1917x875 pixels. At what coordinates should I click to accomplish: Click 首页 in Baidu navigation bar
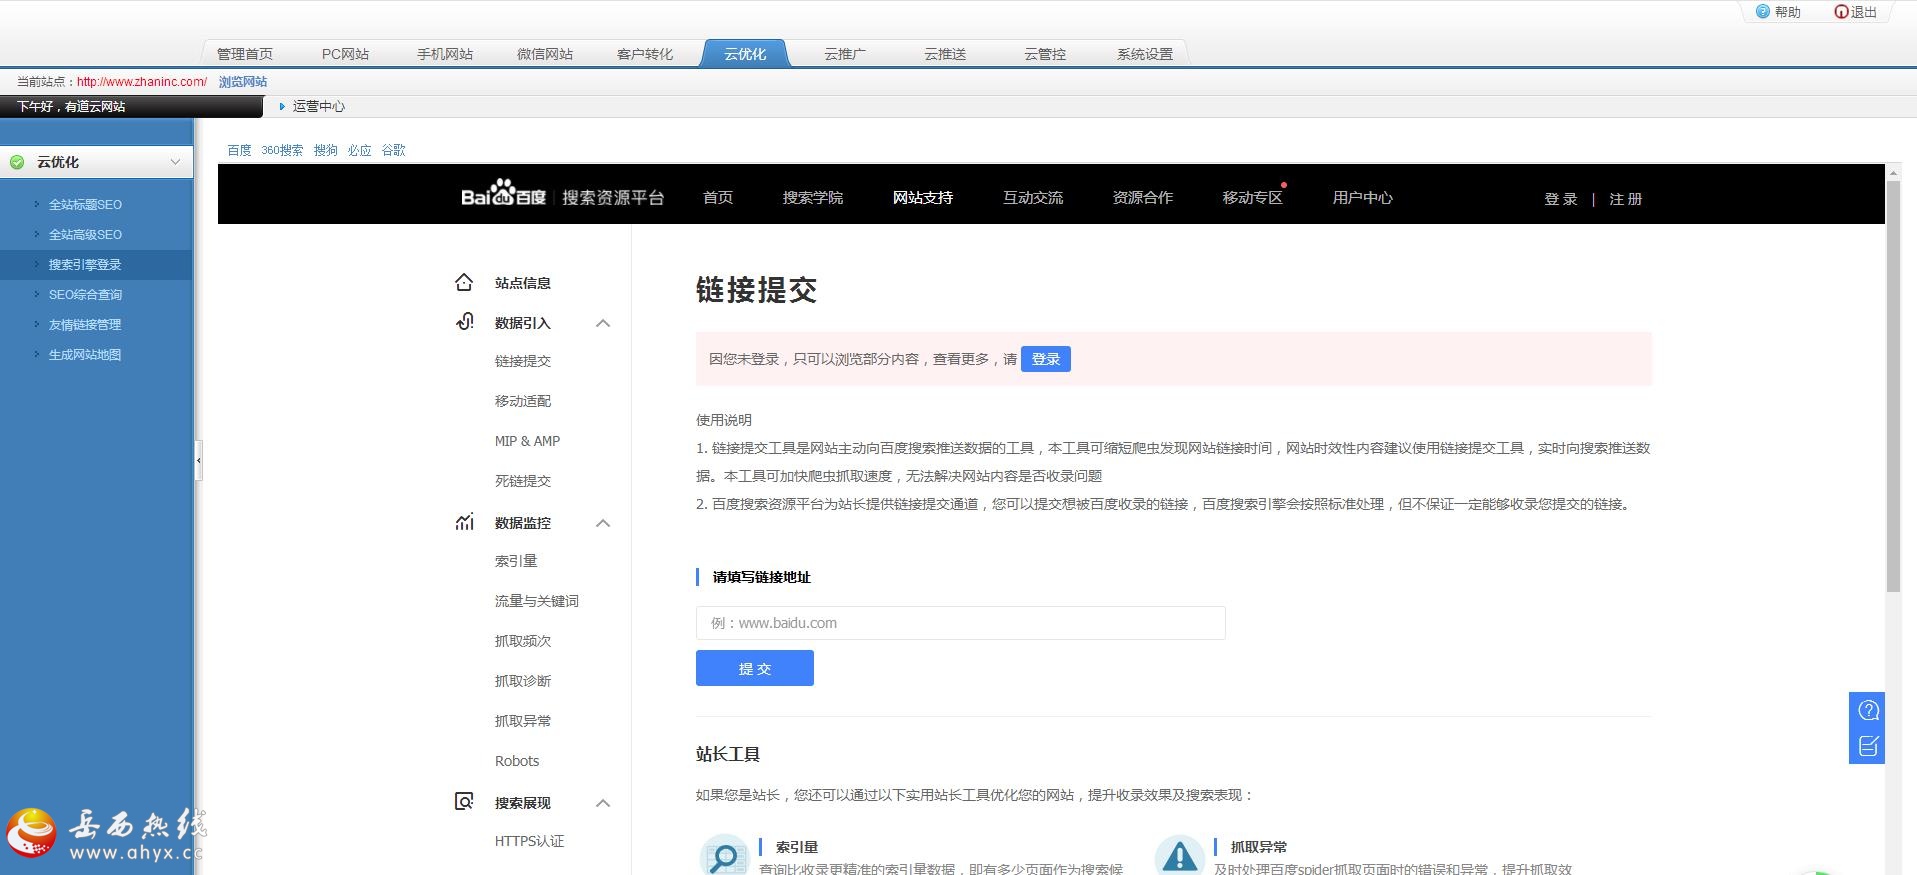pyautogui.click(x=718, y=197)
